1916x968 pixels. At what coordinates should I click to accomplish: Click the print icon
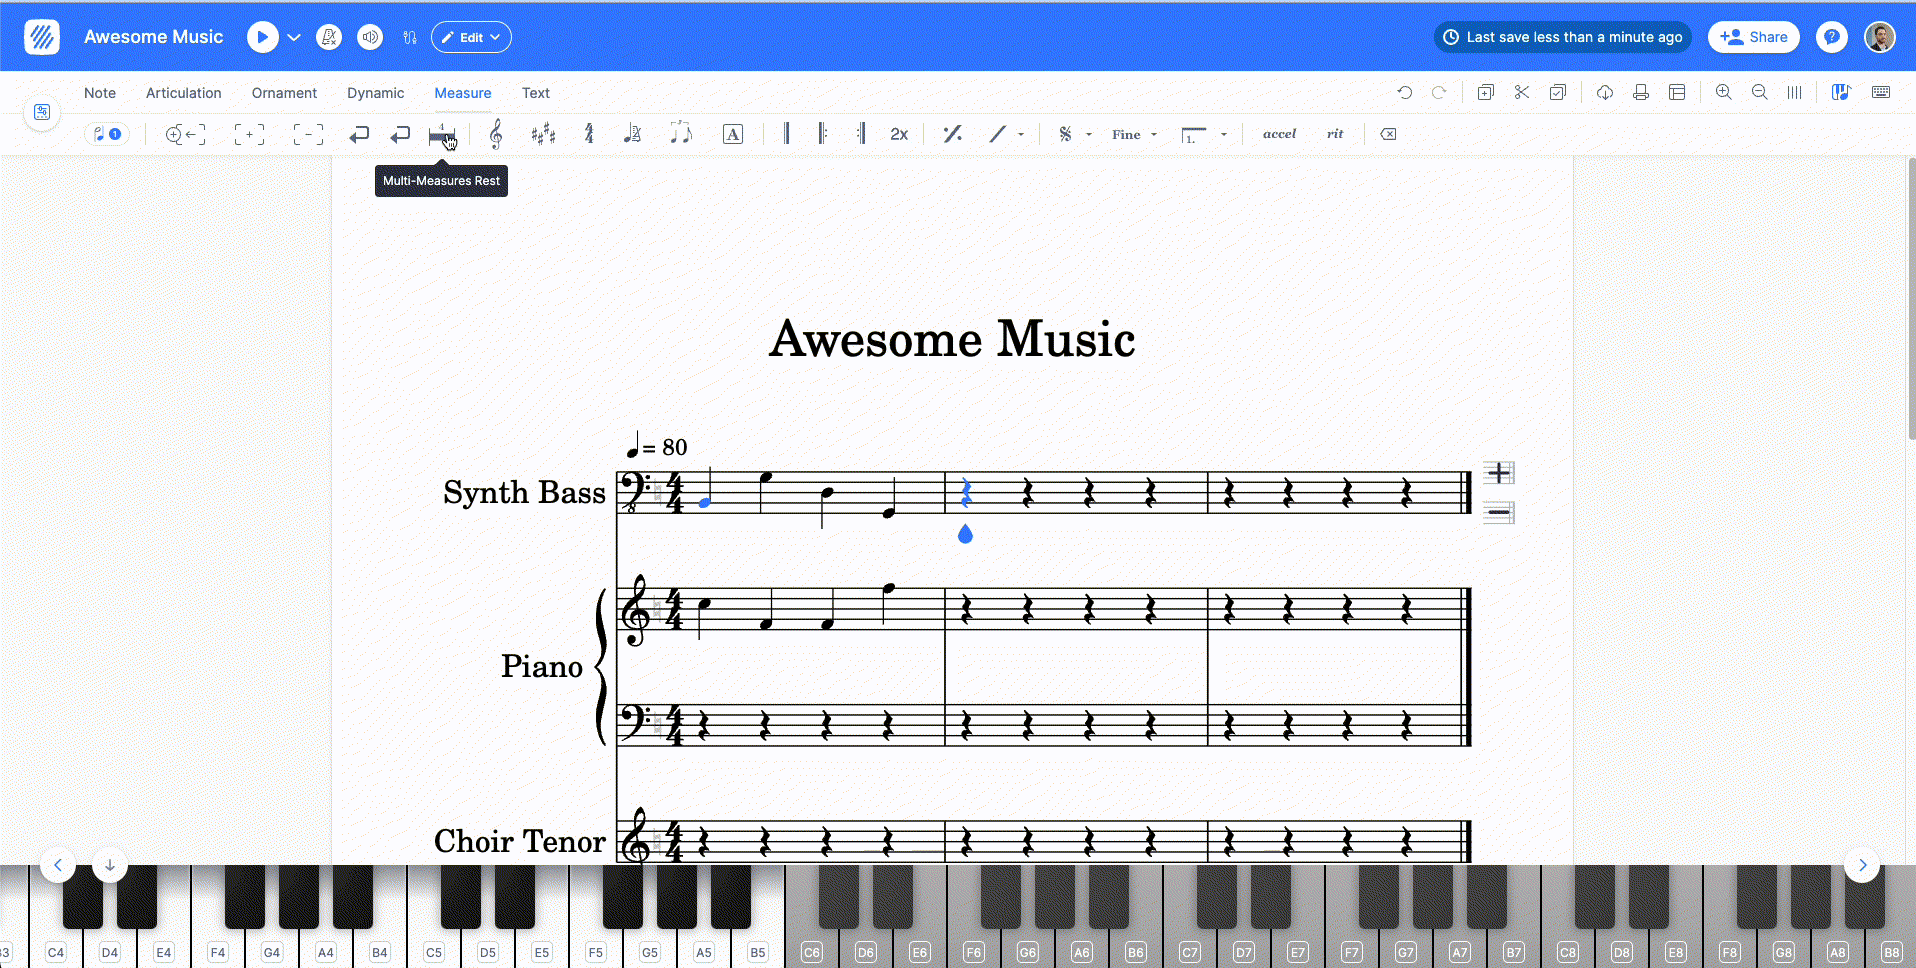pyautogui.click(x=1641, y=93)
